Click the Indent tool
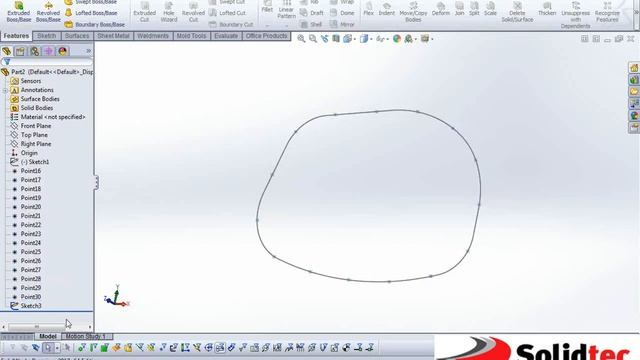This screenshot has width=640, height=360. (386, 9)
